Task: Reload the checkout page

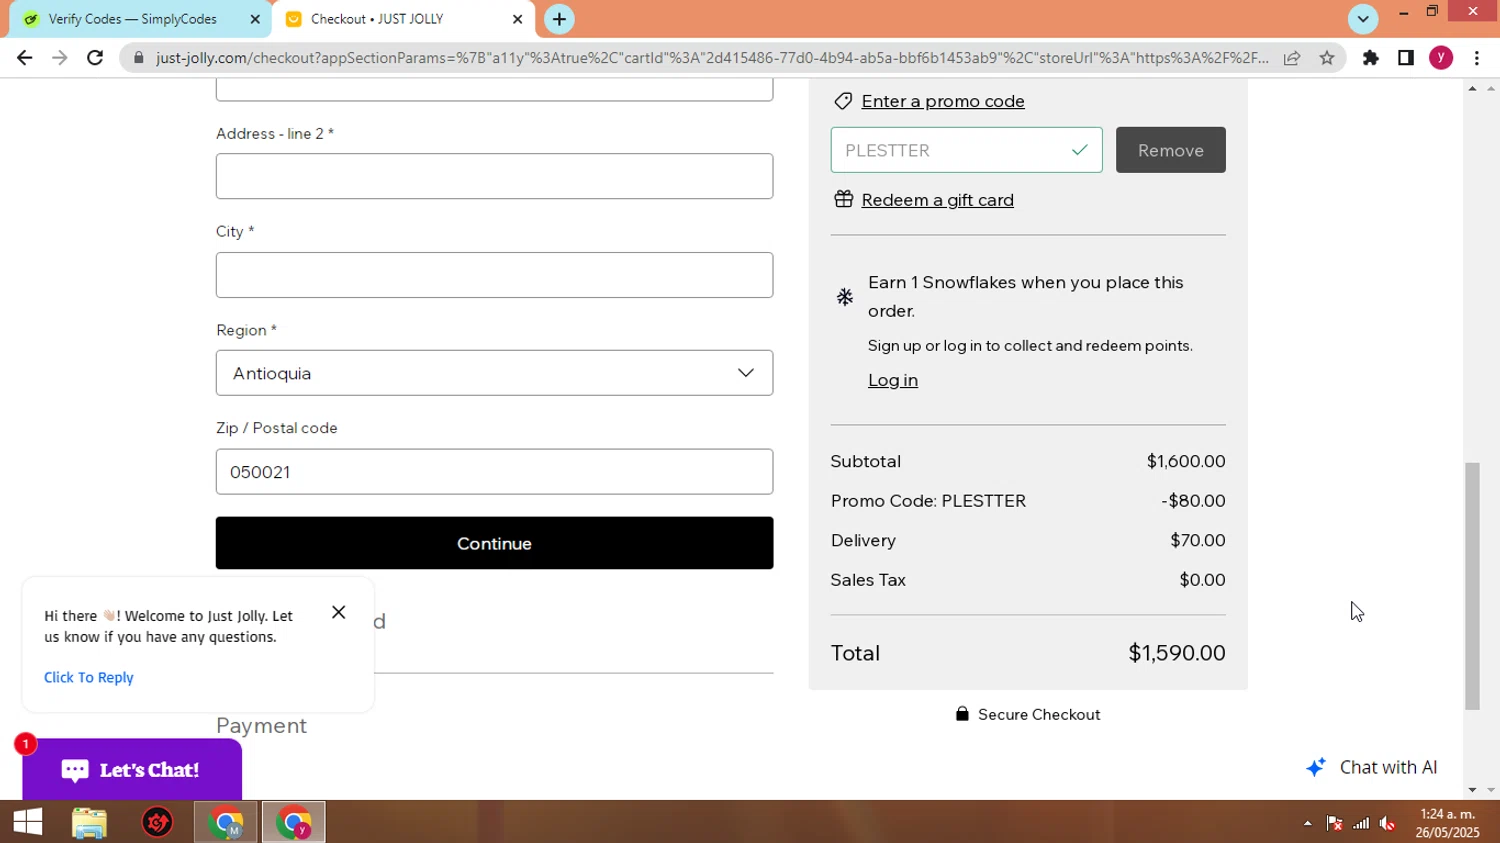Action: tap(95, 58)
